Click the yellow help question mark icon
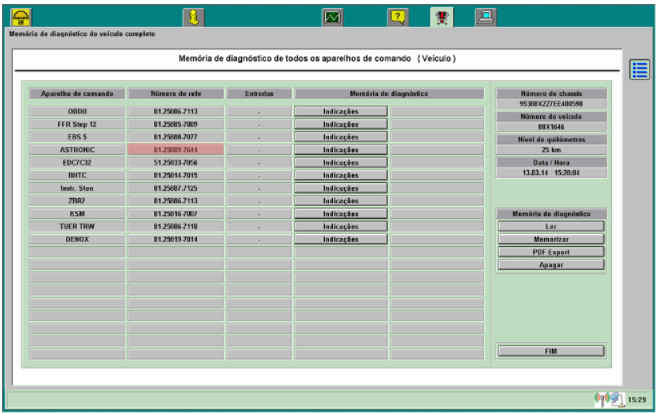659x413 pixels. click(x=397, y=16)
